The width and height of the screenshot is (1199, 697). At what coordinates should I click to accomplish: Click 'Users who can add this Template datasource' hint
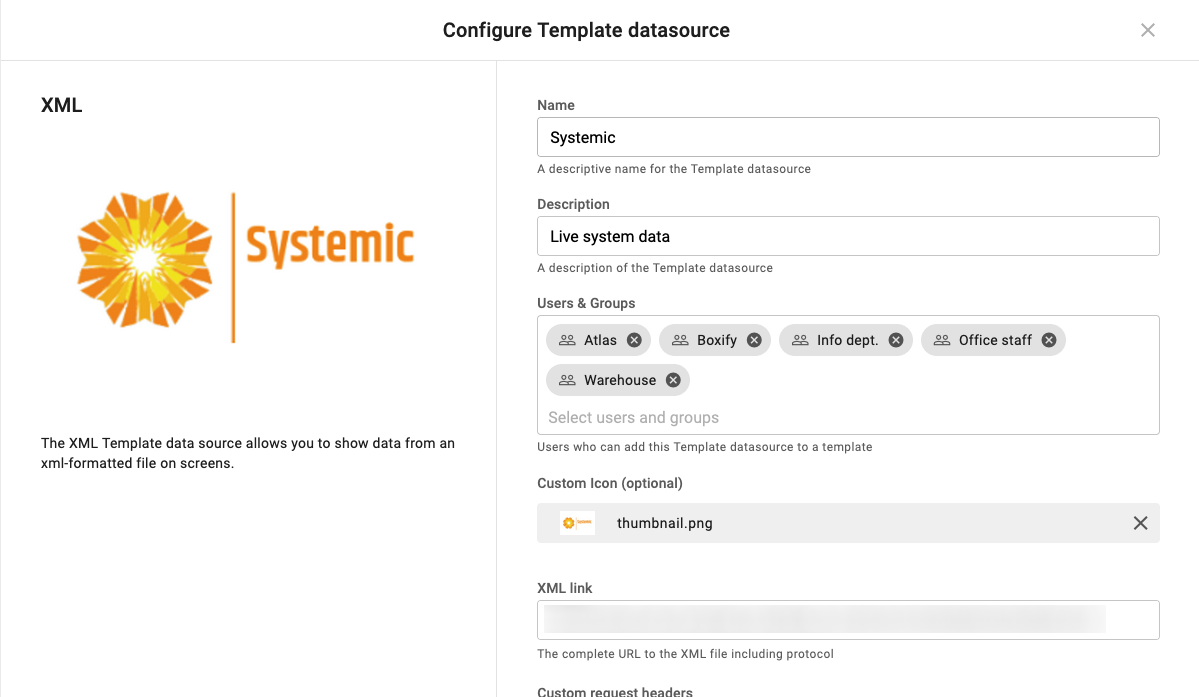click(704, 447)
